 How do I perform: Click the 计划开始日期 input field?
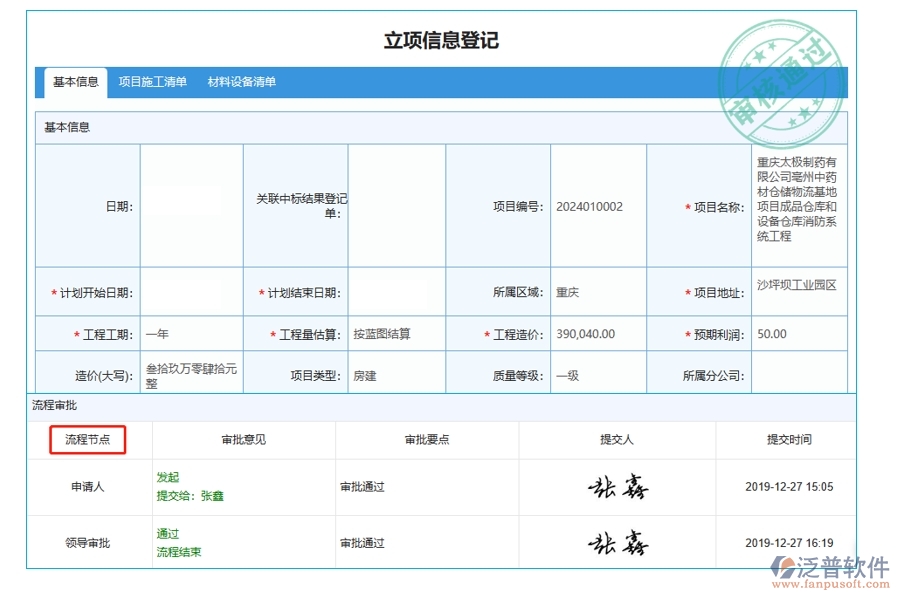pyautogui.click(x=189, y=293)
